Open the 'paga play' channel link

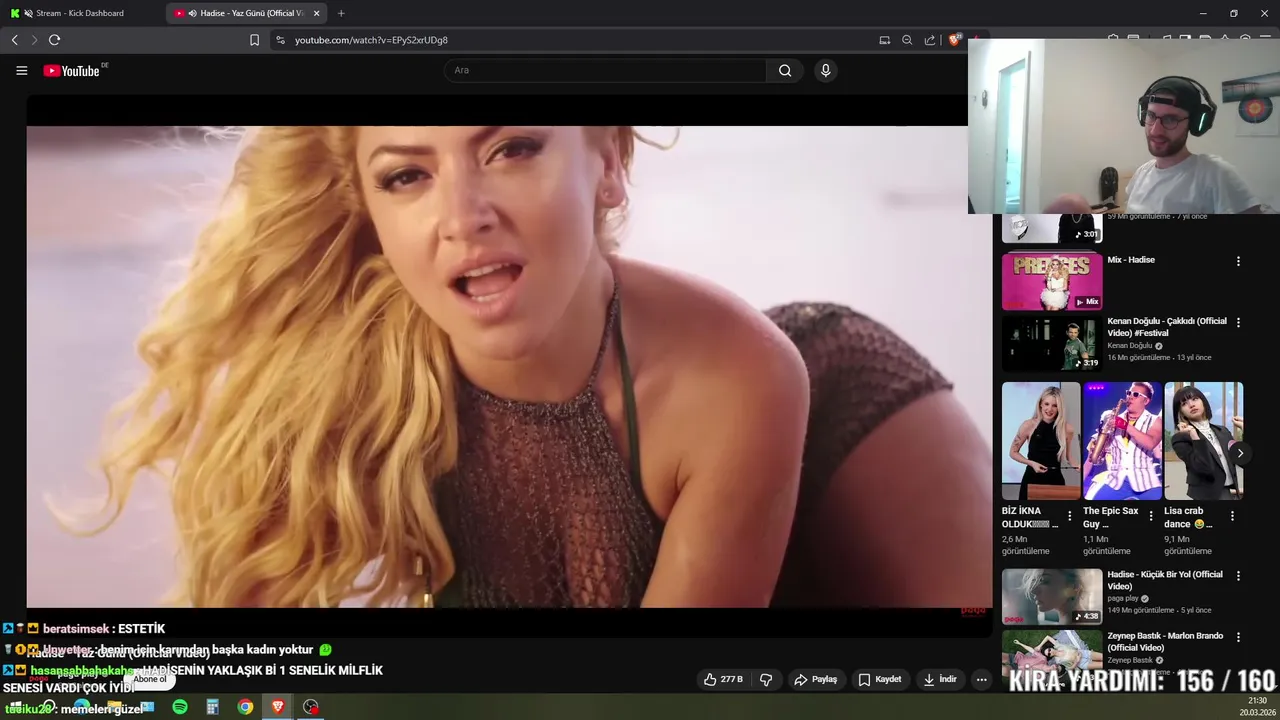(x=1124, y=599)
